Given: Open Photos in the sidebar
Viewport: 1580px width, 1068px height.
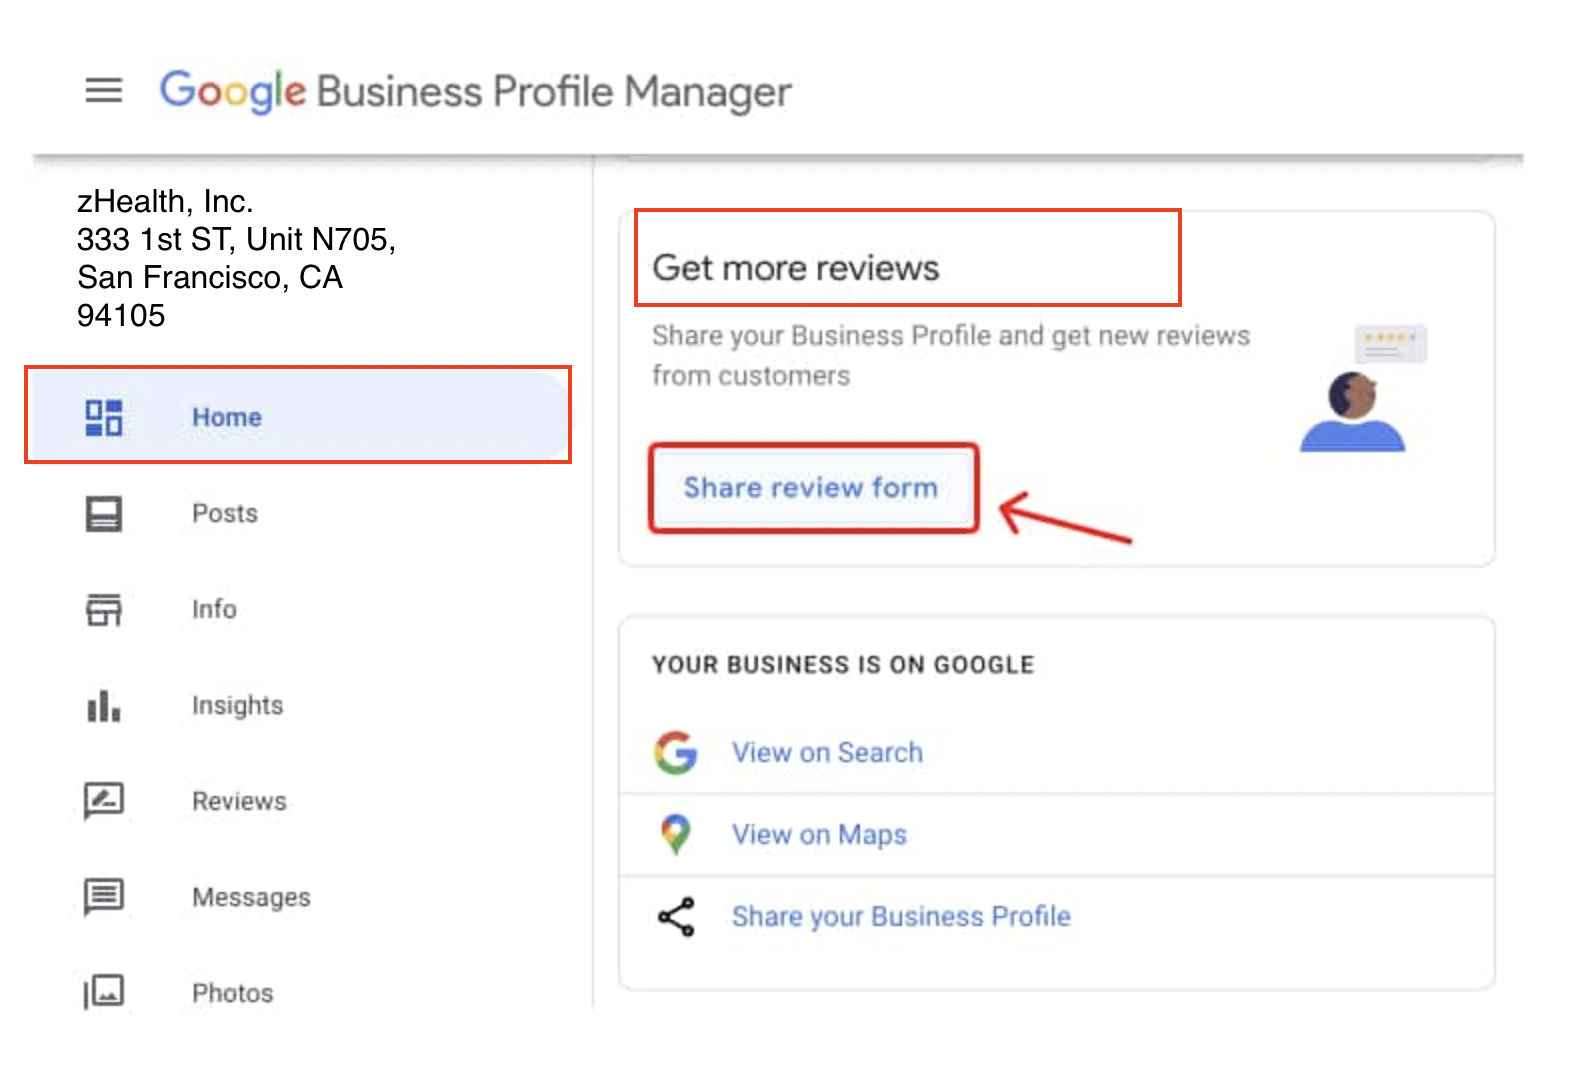Looking at the screenshot, I should (233, 993).
